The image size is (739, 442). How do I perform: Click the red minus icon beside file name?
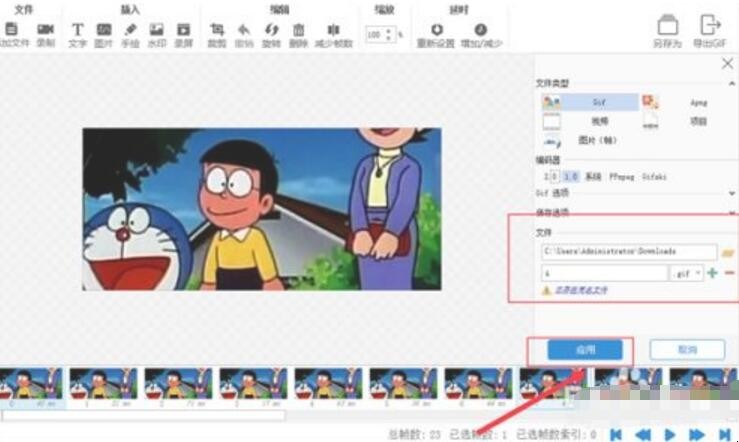(x=729, y=273)
